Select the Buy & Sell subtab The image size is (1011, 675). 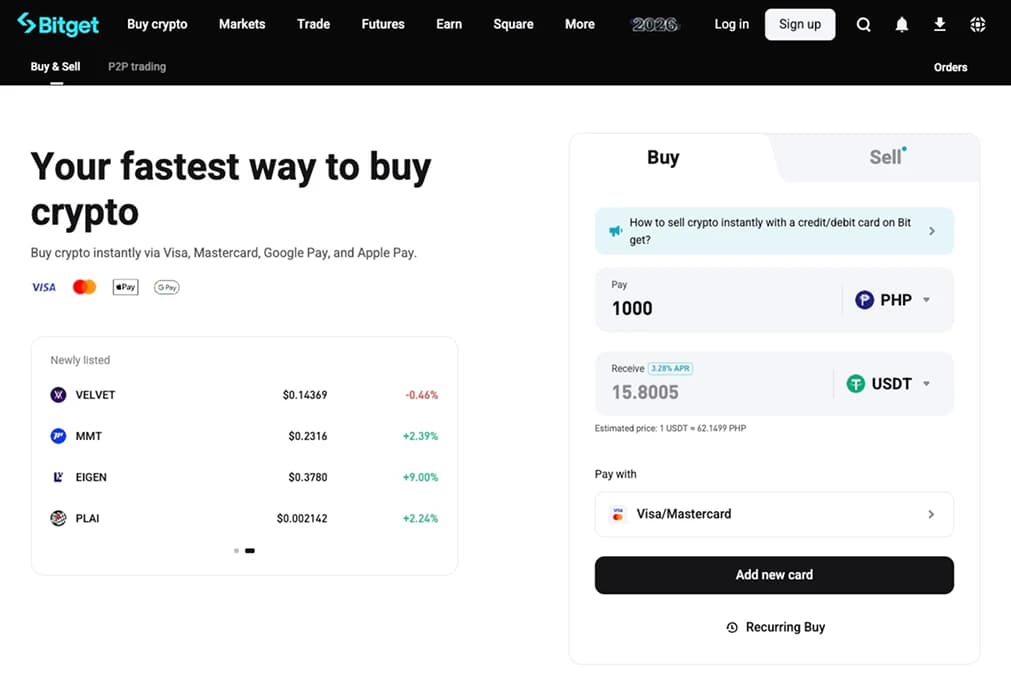point(55,66)
